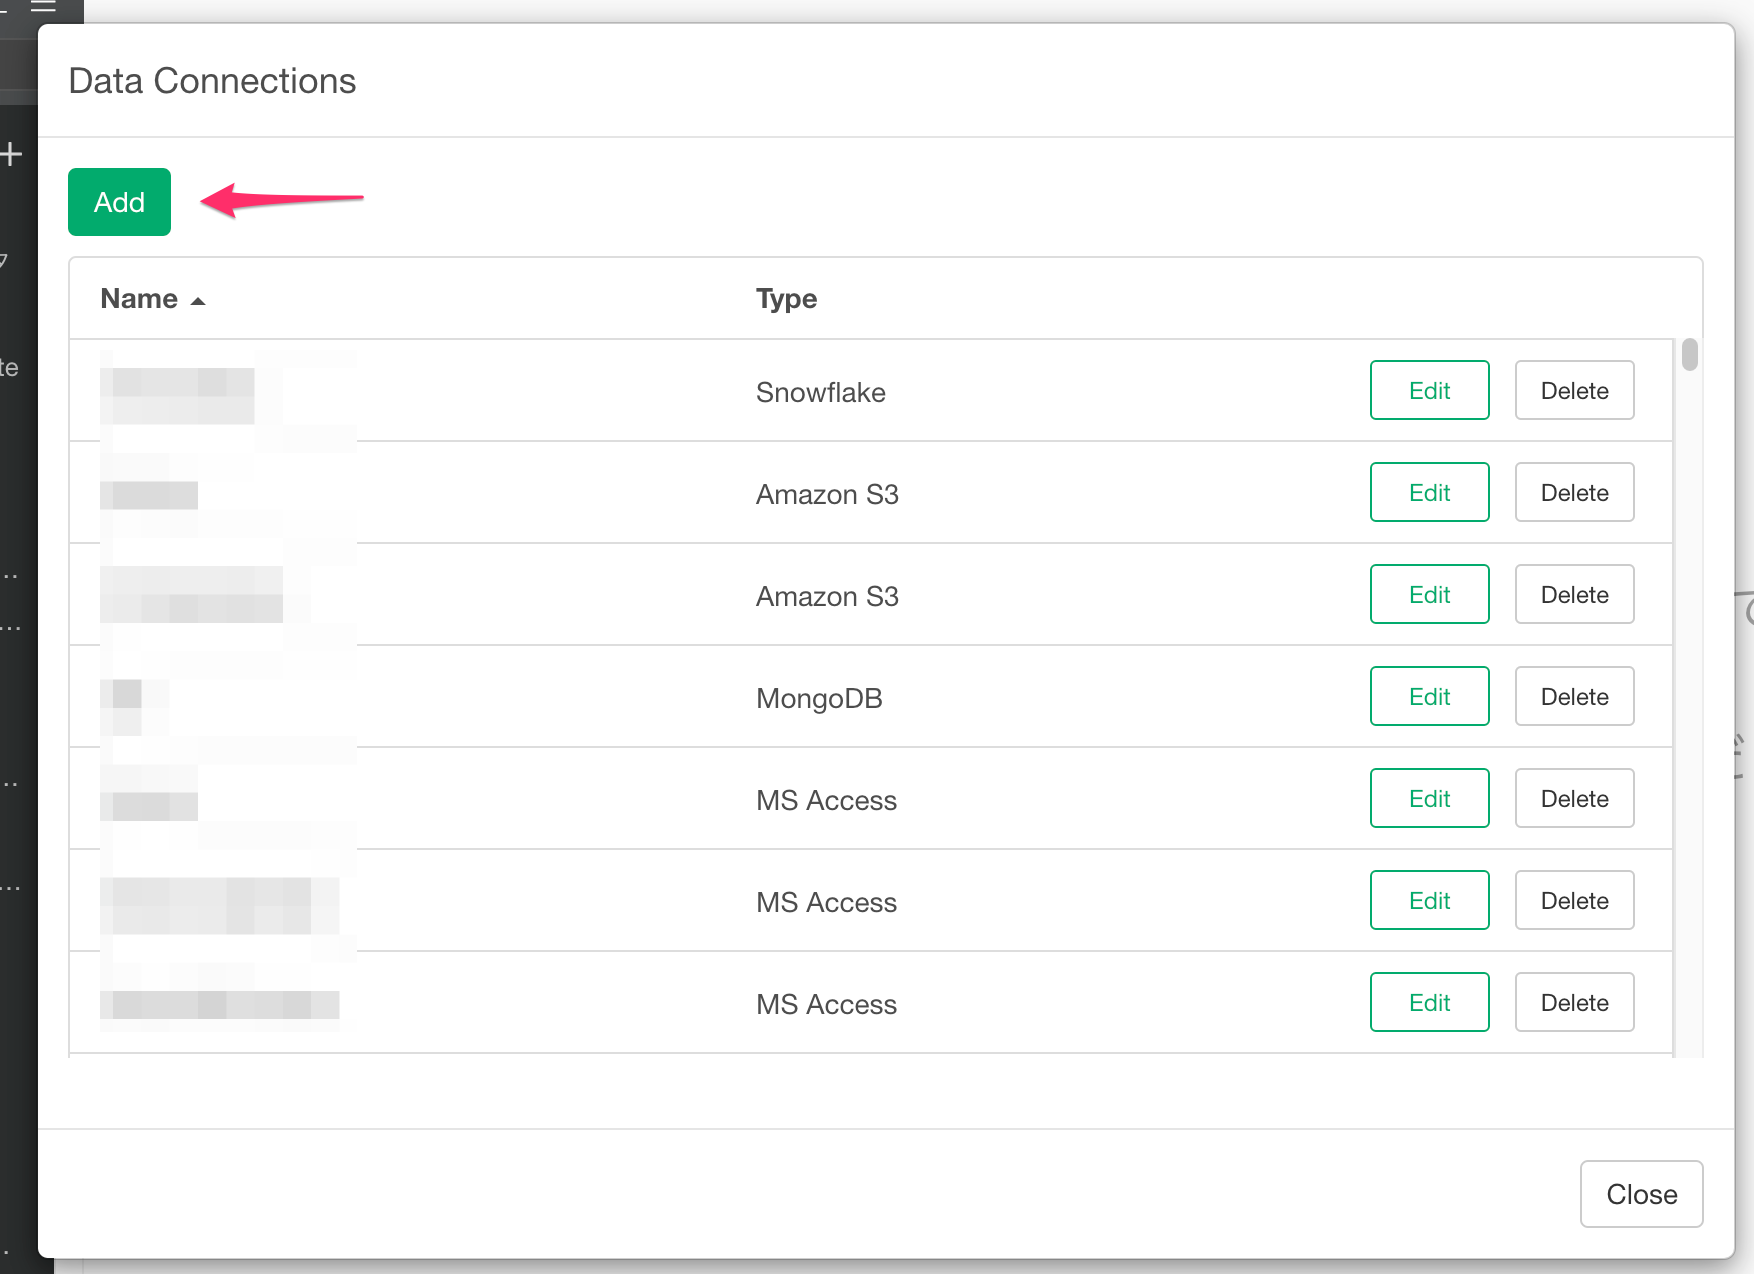Click the green Add button

point(119,202)
